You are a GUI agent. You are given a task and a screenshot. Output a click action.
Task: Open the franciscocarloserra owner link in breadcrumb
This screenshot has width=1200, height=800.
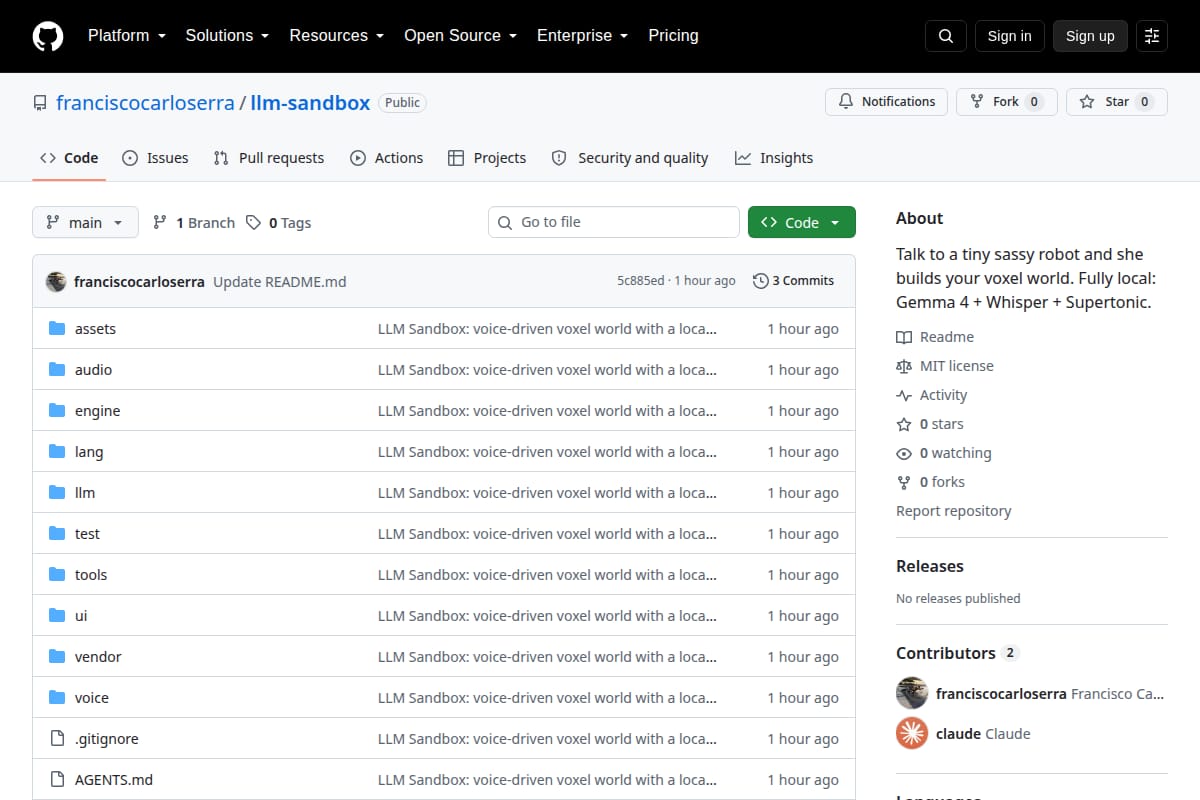(145, 103)
